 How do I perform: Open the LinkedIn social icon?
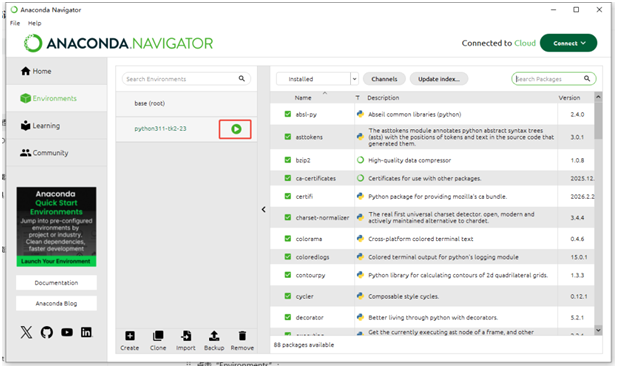coord(86,332)
